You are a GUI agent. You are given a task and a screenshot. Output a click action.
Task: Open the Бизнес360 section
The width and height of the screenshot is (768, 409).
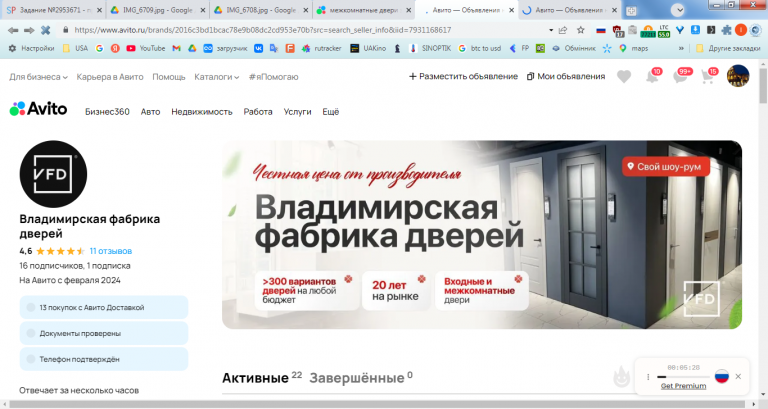(107, 112)
